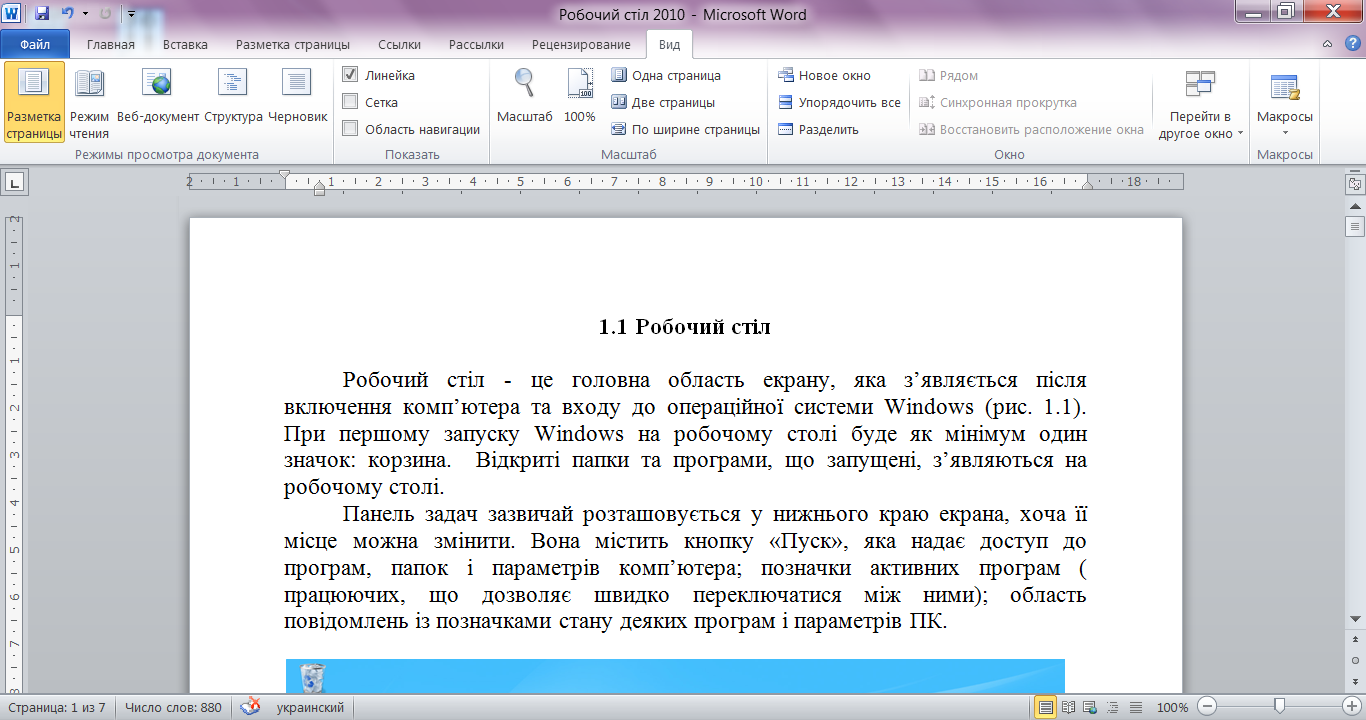The height and width of the screenshot is (720, 1366).
Task: Click the Вид tab
Action: click(x=669, y=44)
